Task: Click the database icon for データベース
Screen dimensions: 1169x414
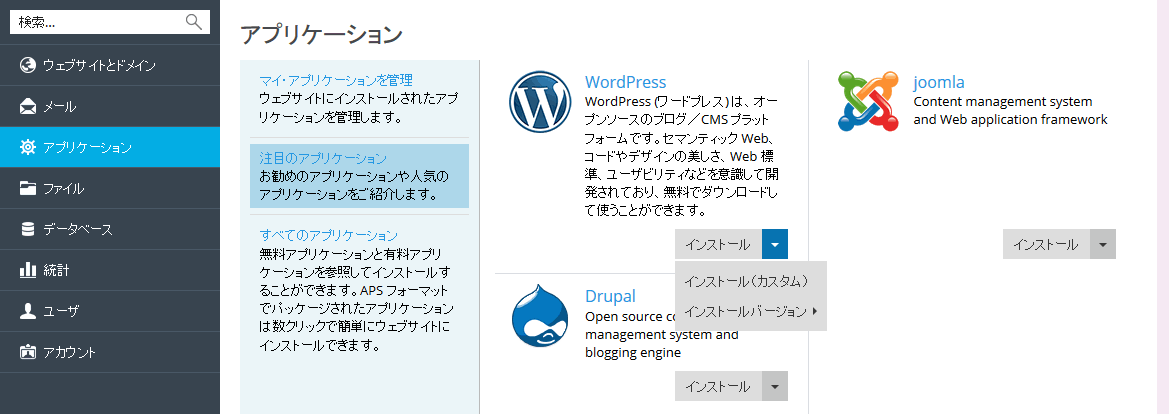Action: (28, 229)
